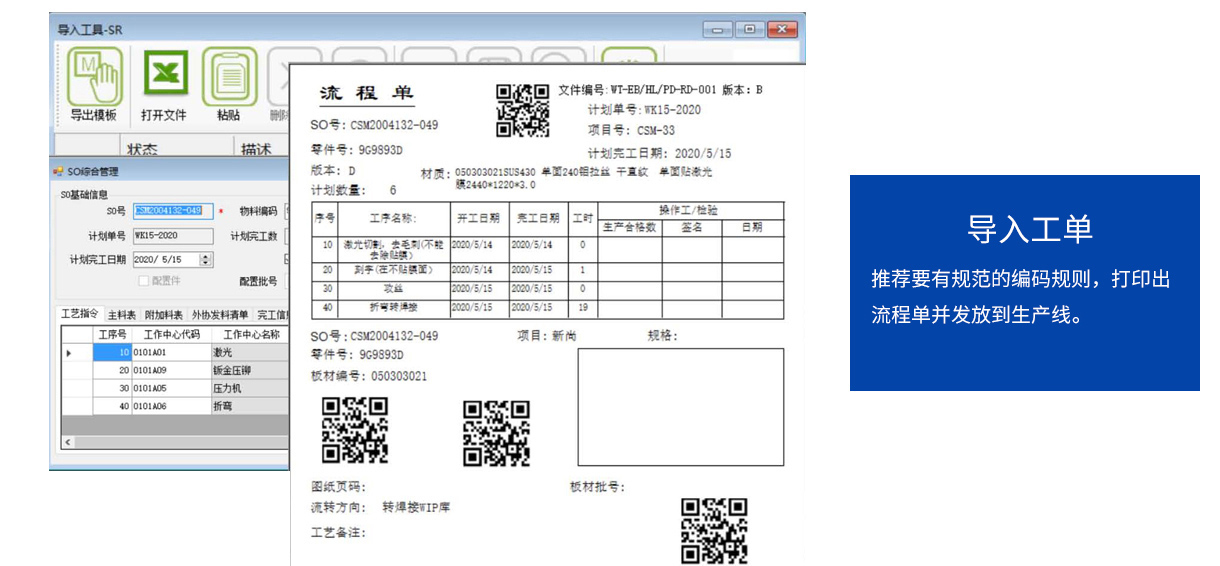Image resolution: width=1220 pixels, height=566 pixels.
Task: Click the 钣金压铆 work center name cell
Action: point(250,370)
